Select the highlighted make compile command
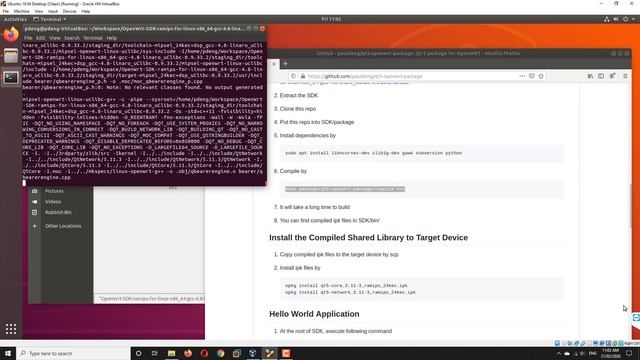This screenshot has height=360, width=640. [x=345, y=189]
